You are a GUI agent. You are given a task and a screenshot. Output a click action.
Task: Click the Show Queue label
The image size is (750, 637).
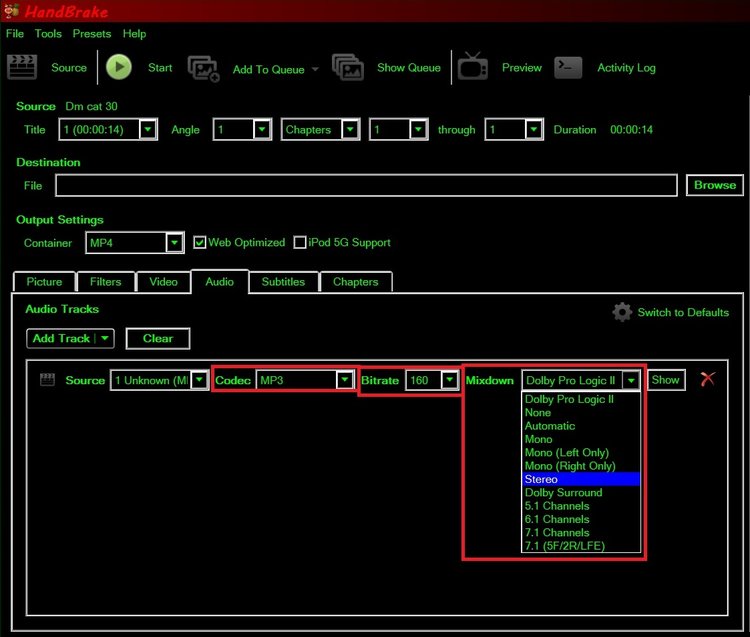408,67
